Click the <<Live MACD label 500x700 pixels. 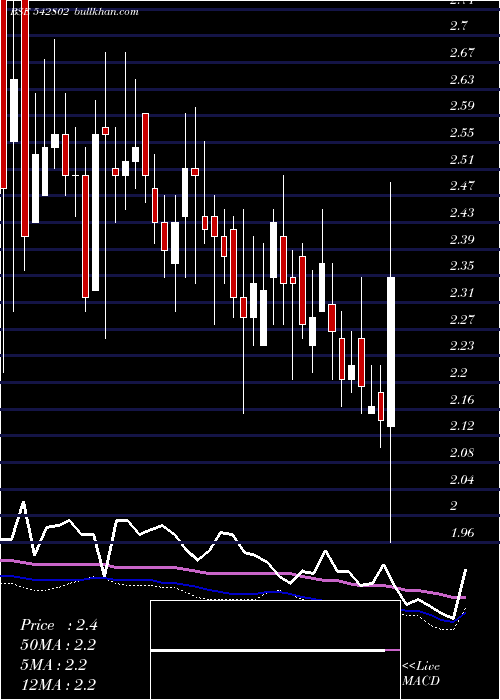pos(421,674)
